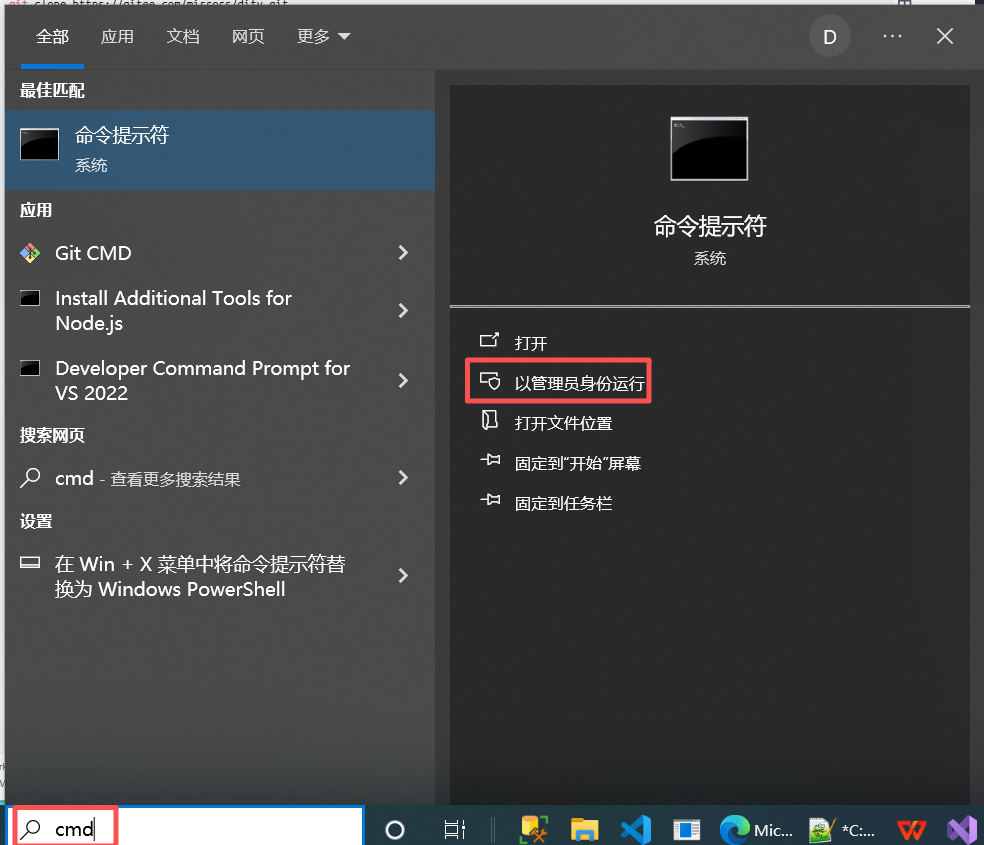Open cmd web search results entry
Image resolution: width=984 pixels, height=845 pixels.
[x=220, y=478]
